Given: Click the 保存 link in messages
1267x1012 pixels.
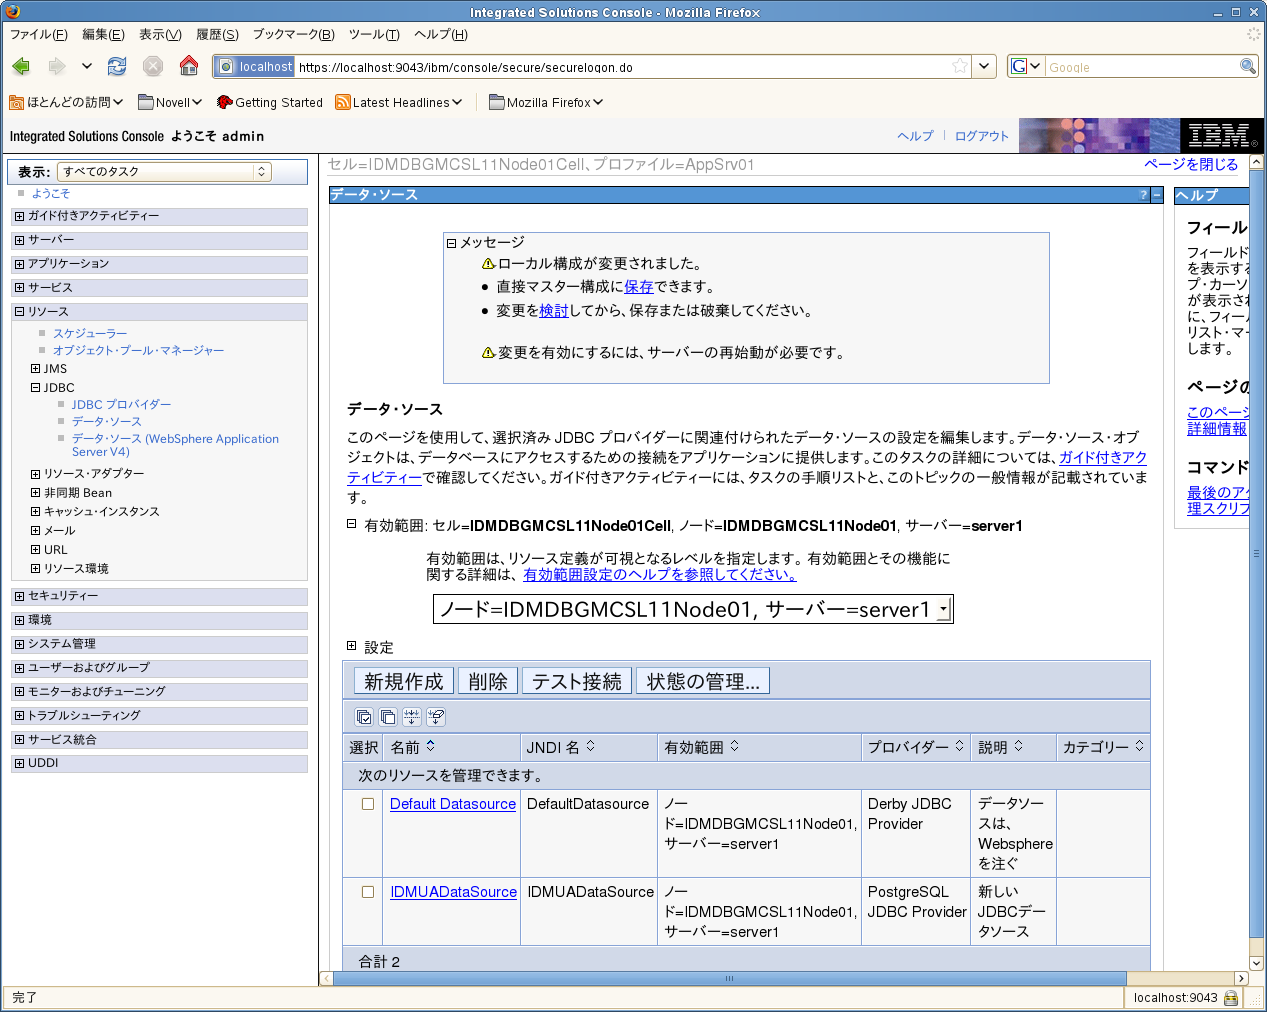Looking at the screenshot, I should (x=639, y=287).
